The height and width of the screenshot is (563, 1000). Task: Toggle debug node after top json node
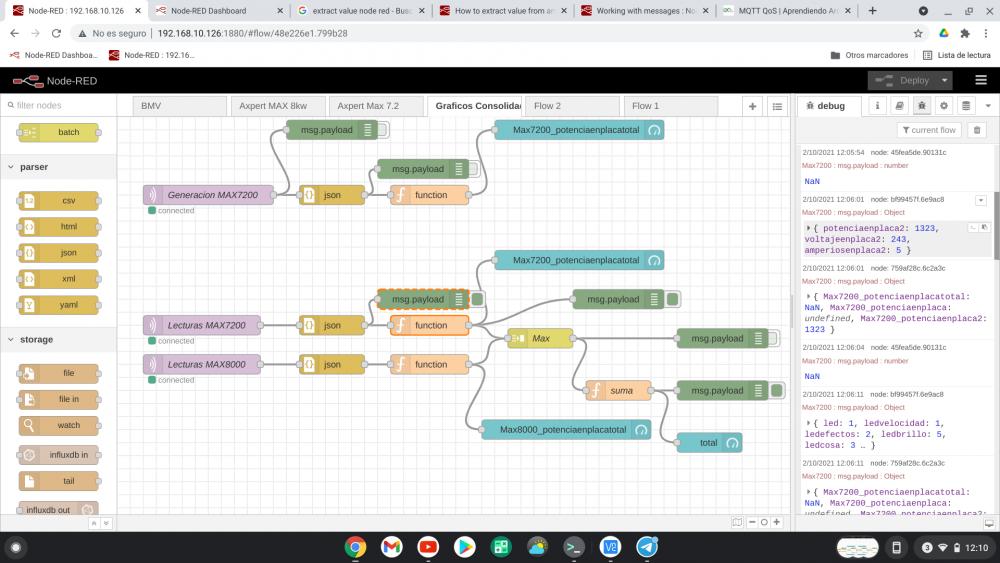pyautogui.click(x=473, y=169)
